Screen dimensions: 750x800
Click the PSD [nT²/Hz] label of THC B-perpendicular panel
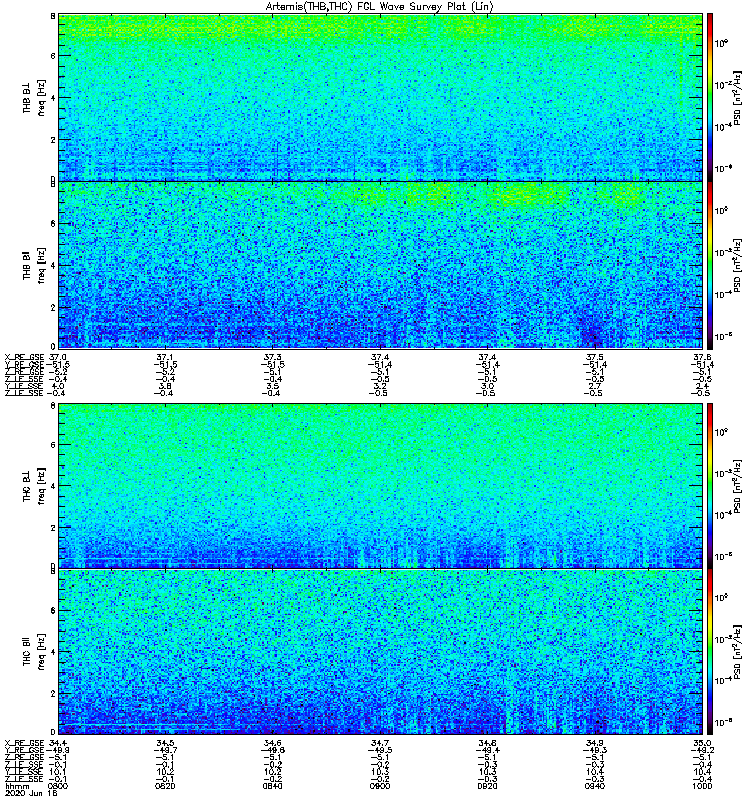click(x=738, y=485)
